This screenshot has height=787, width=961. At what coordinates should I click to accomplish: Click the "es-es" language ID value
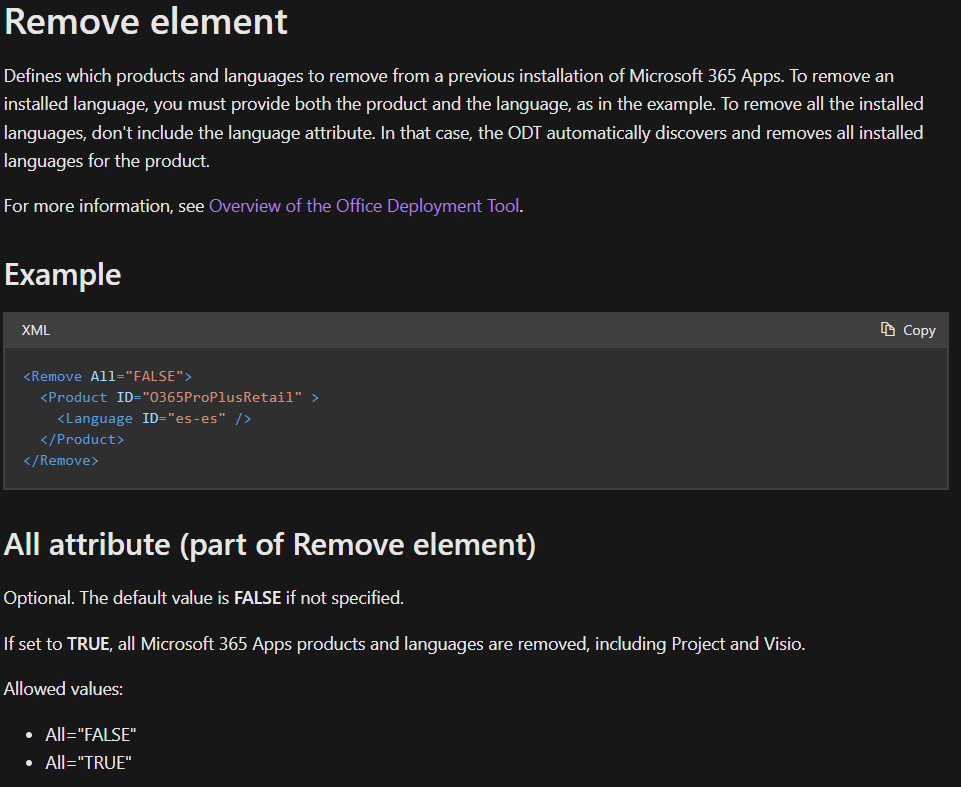tap(196, 418)
